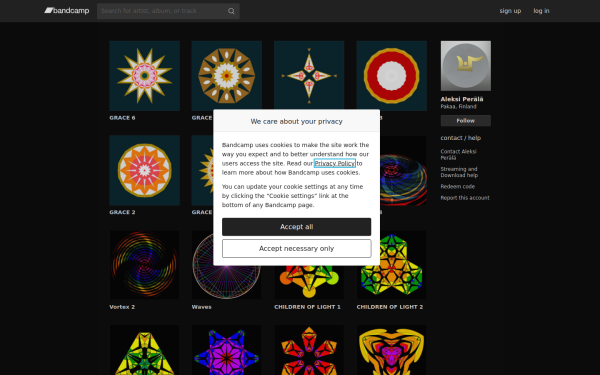Click Aleksi Perälä's profile avatar

[x=466, y=66]
